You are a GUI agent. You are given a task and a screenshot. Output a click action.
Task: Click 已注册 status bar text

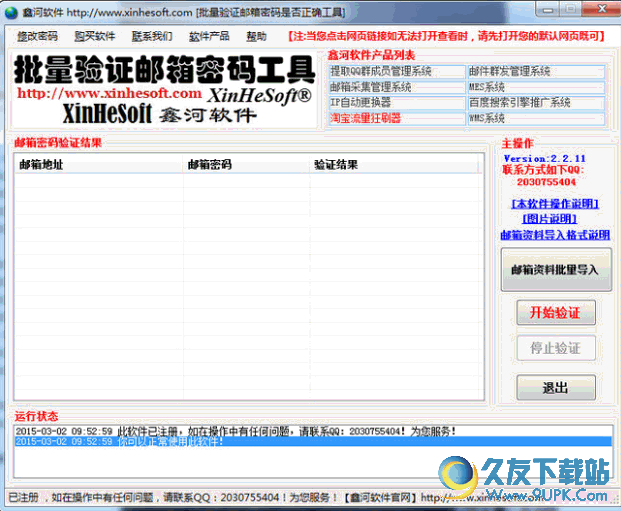coord(23,498)
